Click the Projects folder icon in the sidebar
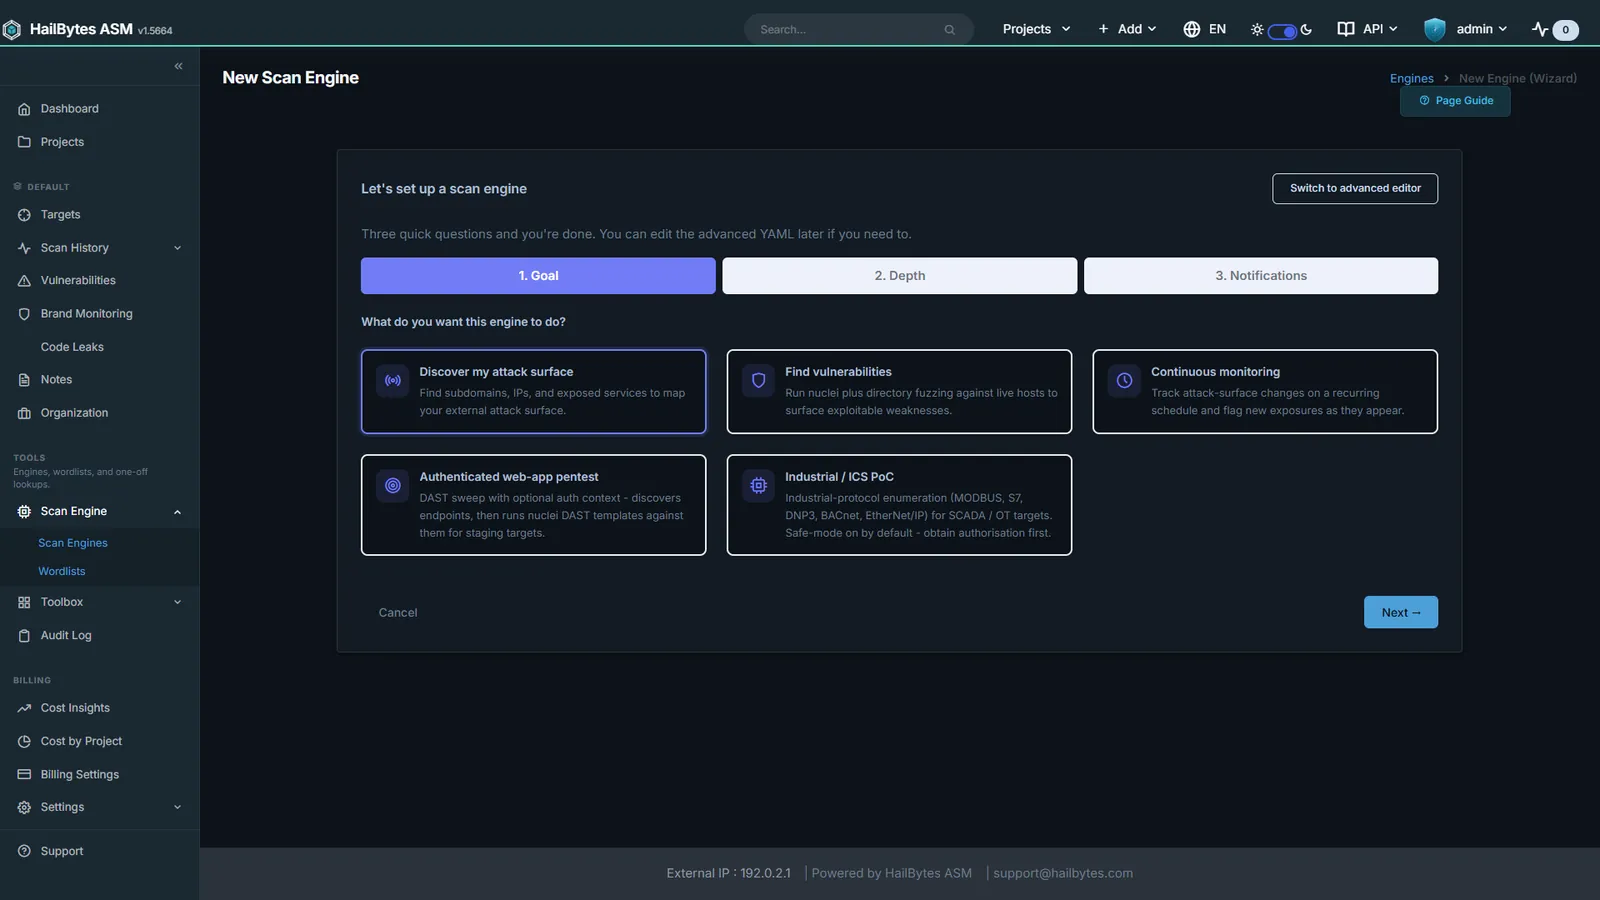The width and height of the screenshot is (1600, 900). coord(24,142)
